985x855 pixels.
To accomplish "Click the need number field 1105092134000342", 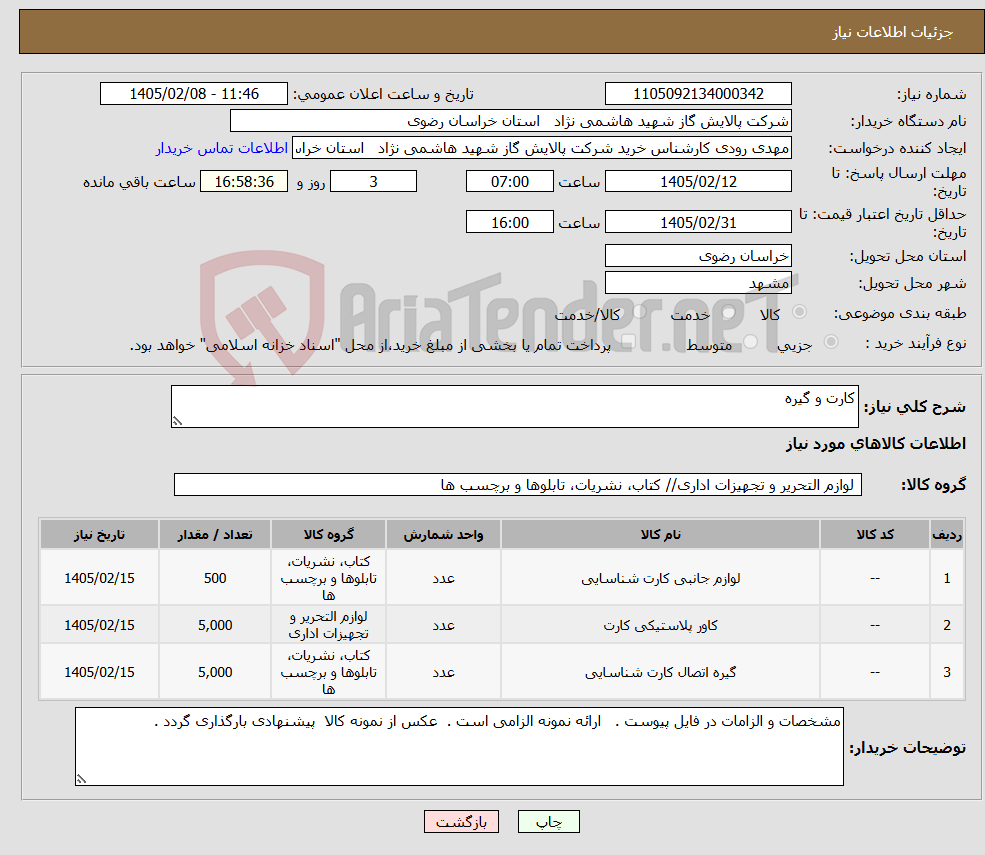I will (x=698, y=94).
